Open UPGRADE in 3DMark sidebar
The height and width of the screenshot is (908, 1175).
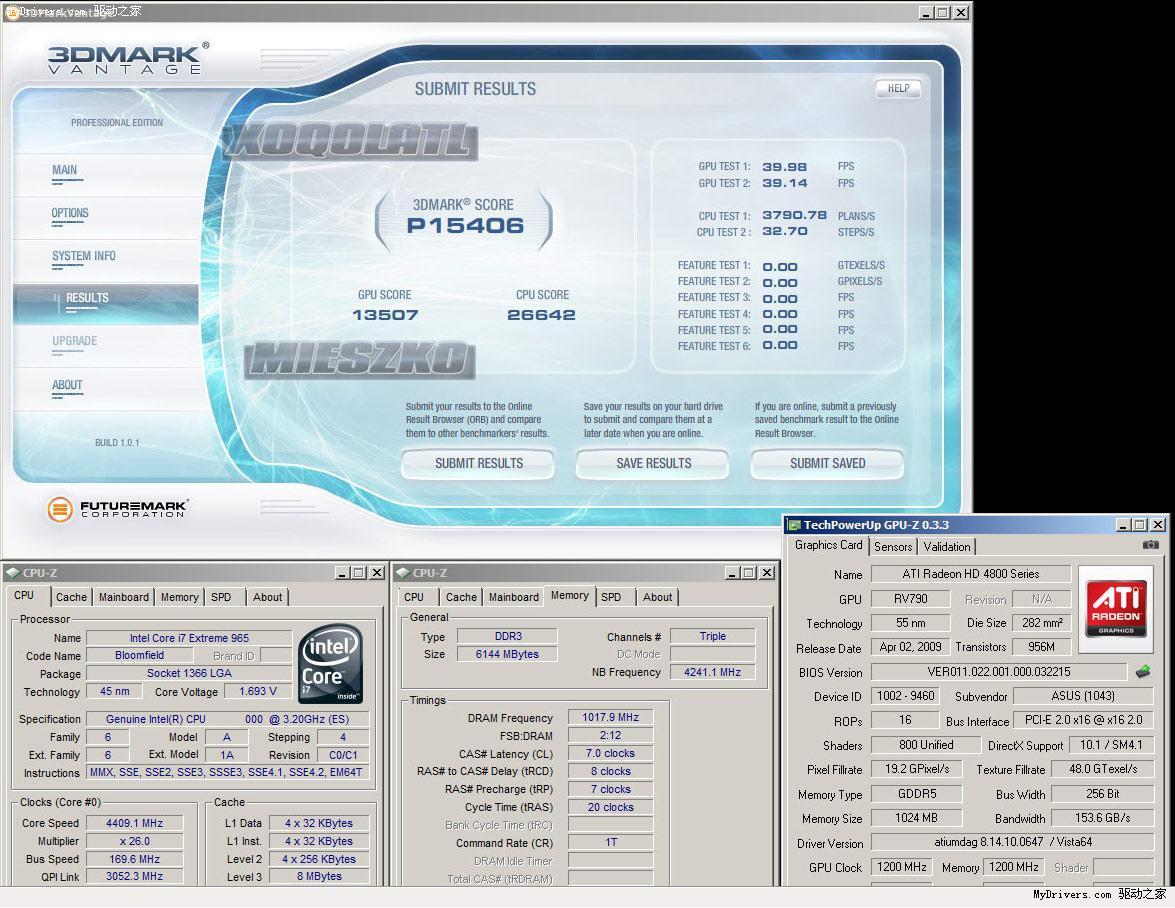tap(75, 341)
